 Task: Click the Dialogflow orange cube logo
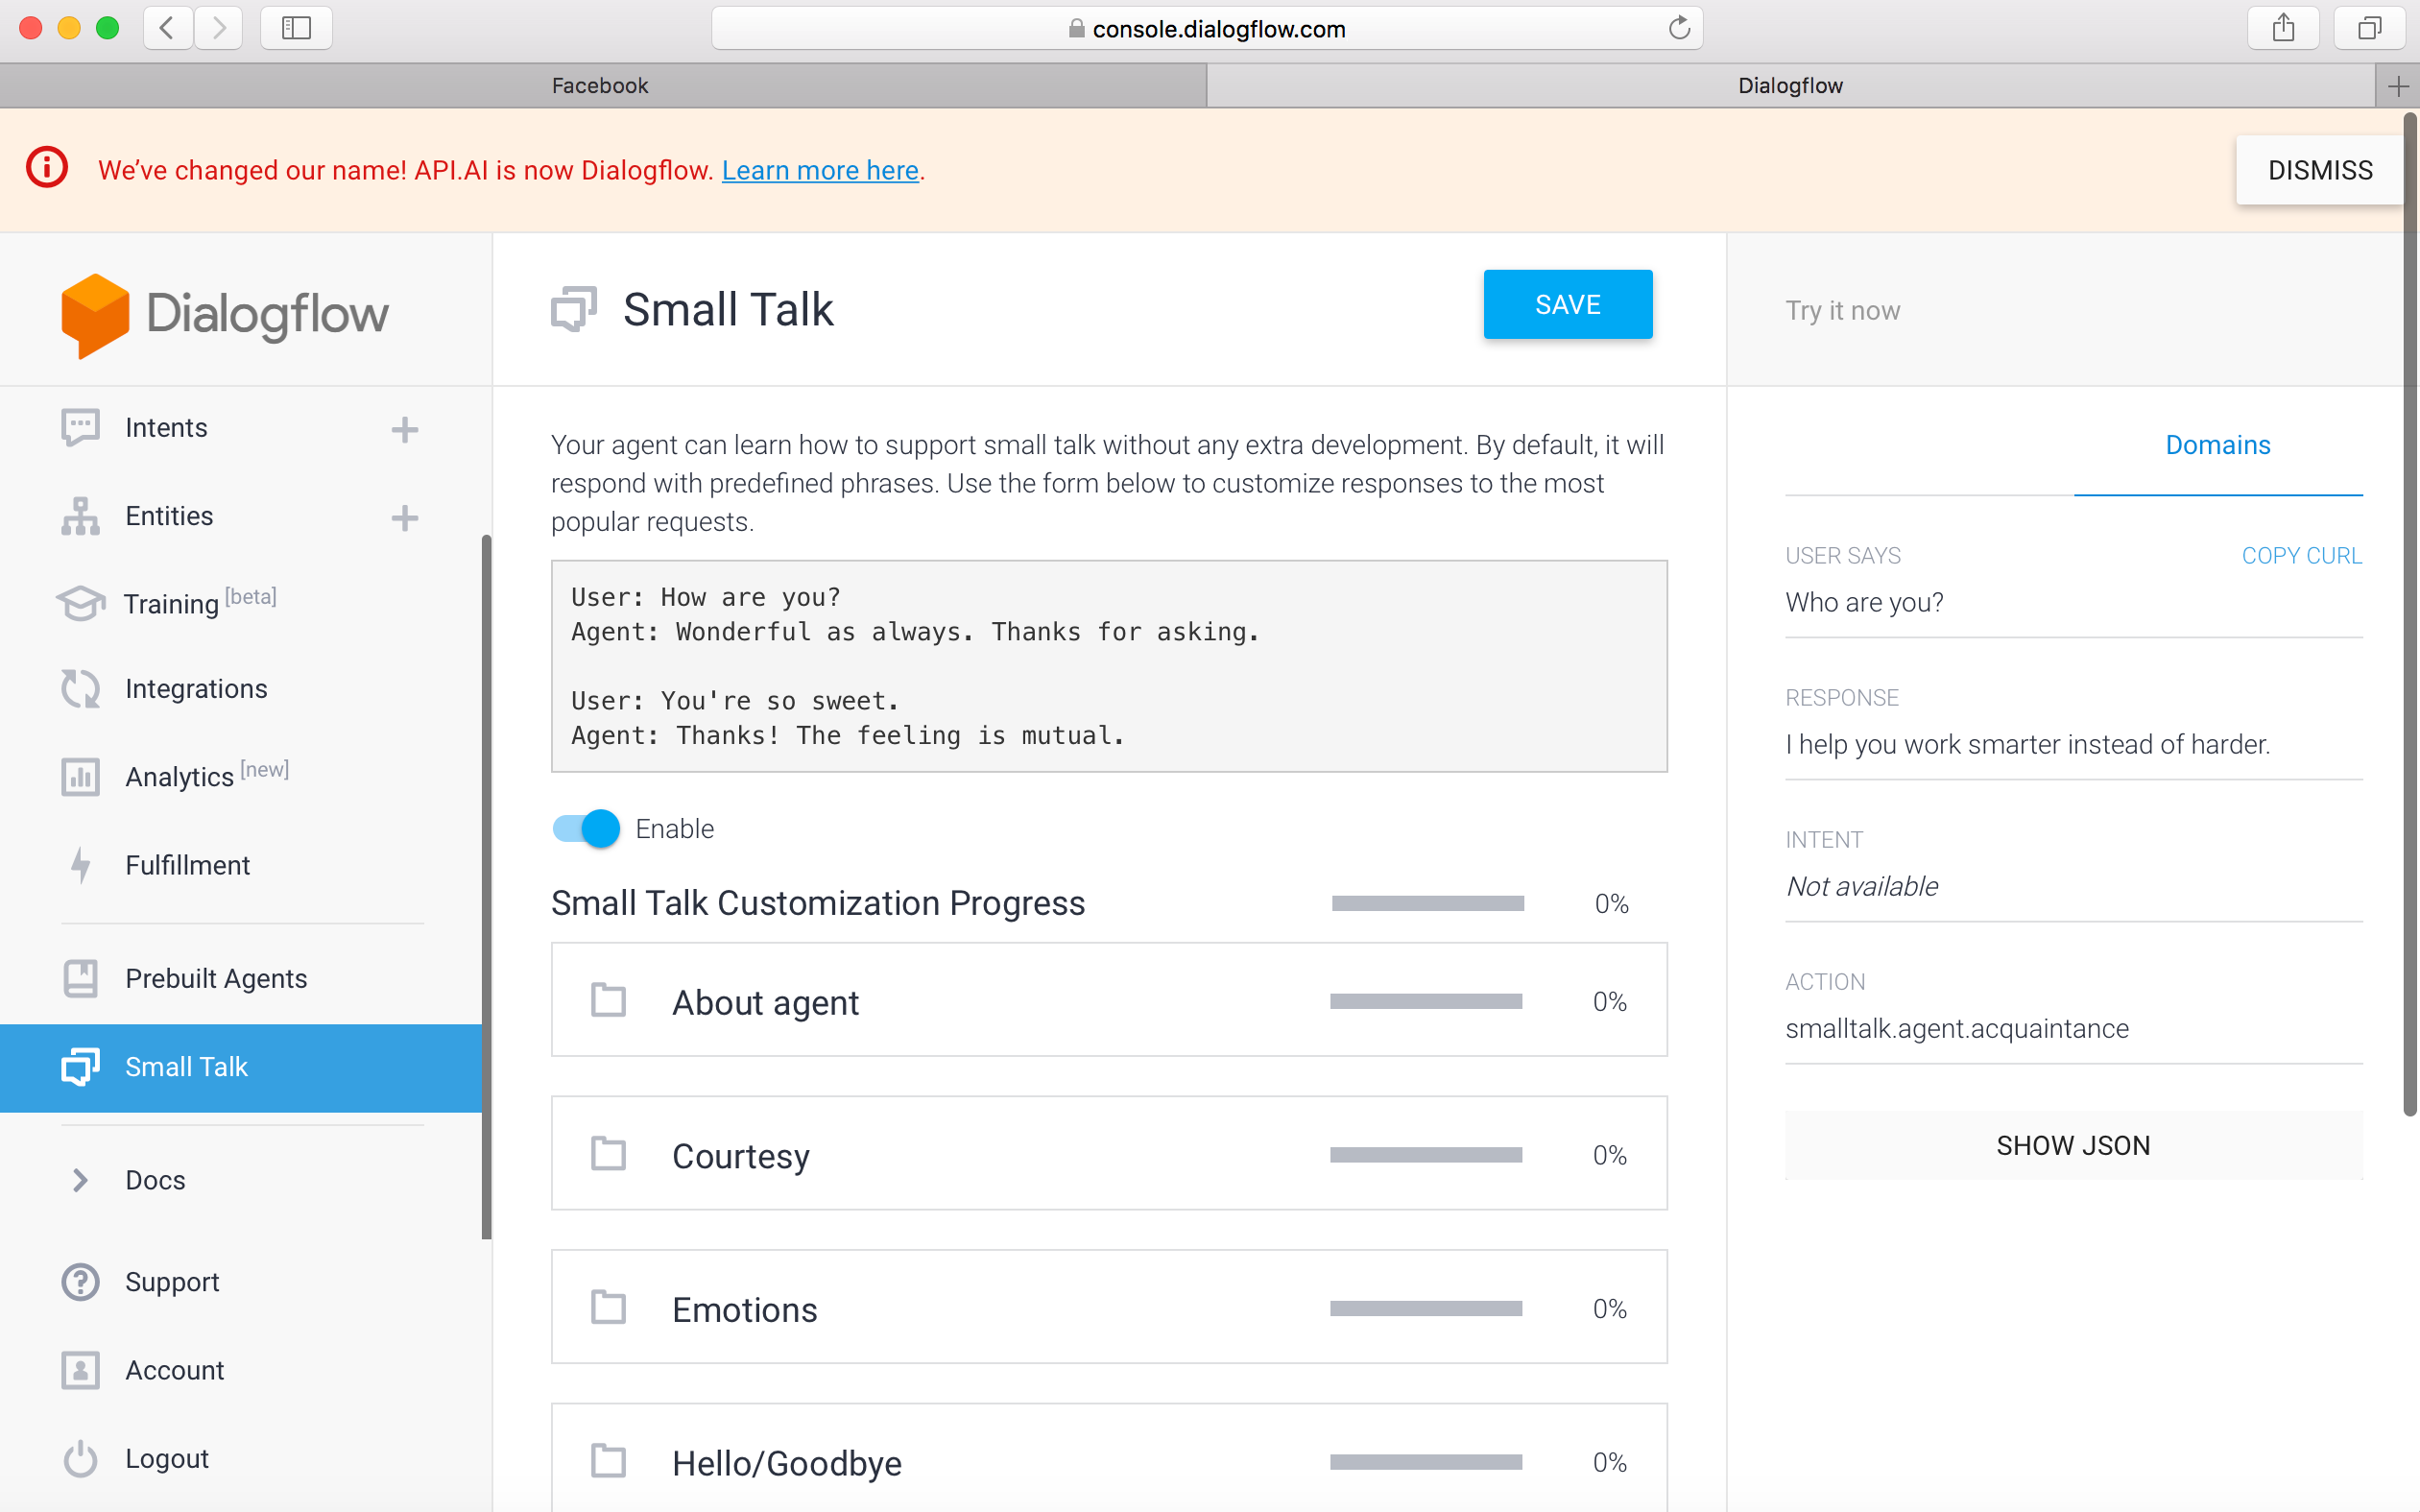point(95,316)
